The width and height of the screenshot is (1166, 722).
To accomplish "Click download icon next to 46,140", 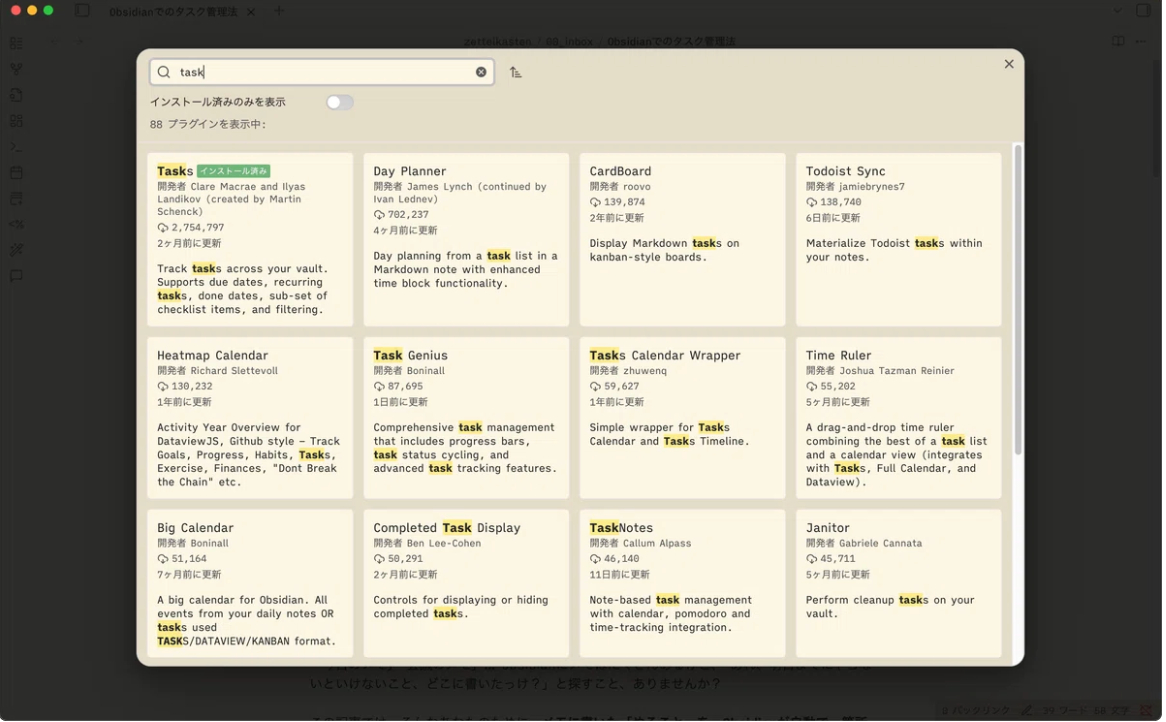I will [596, 559].
